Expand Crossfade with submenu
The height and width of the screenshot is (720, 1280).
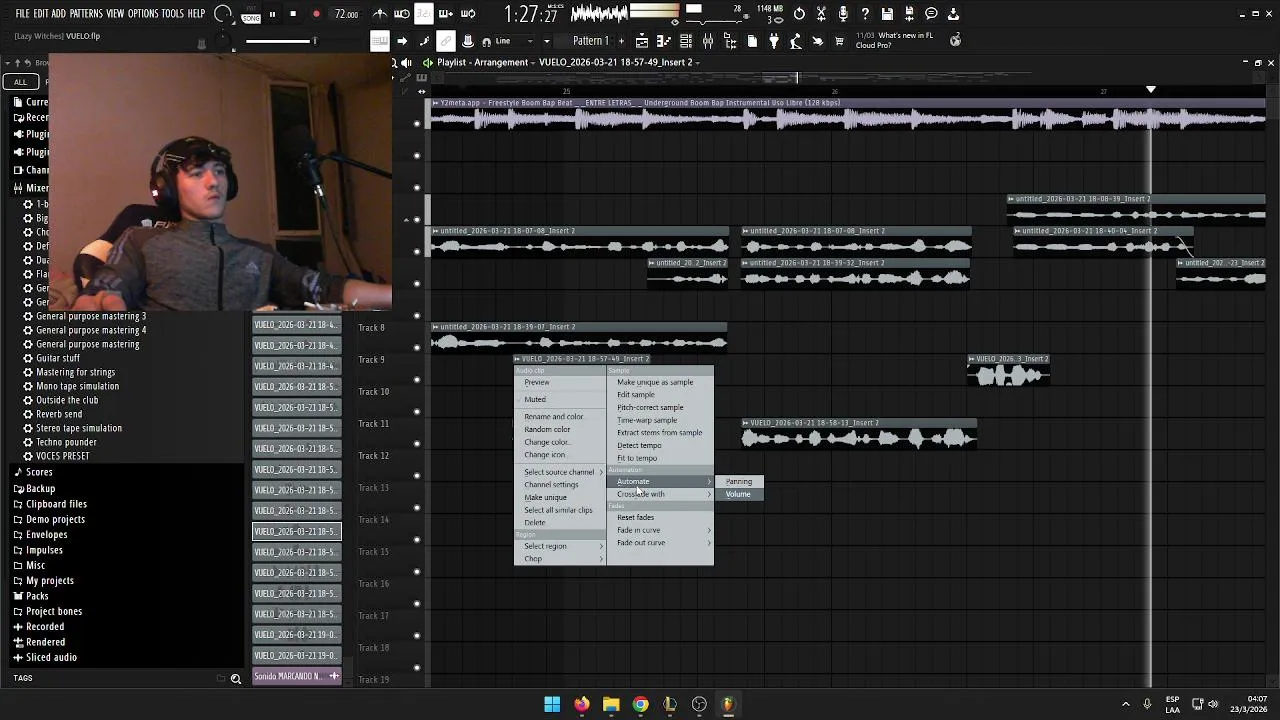(x=662, y=494)
